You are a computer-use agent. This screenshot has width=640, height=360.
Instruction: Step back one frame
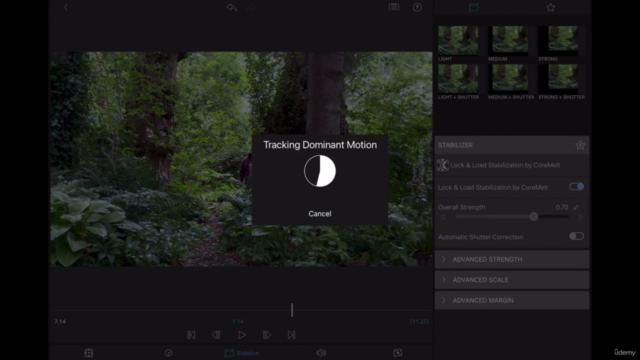(216, 335)
